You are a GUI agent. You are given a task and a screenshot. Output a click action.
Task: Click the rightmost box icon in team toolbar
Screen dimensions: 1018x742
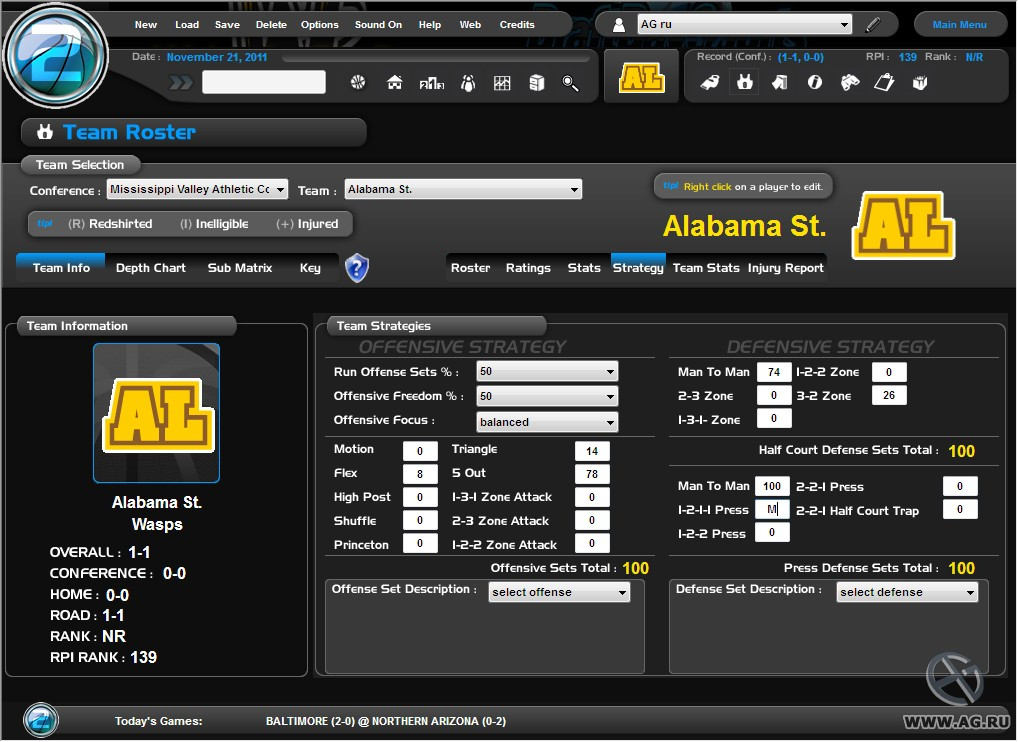pos(920,82)
